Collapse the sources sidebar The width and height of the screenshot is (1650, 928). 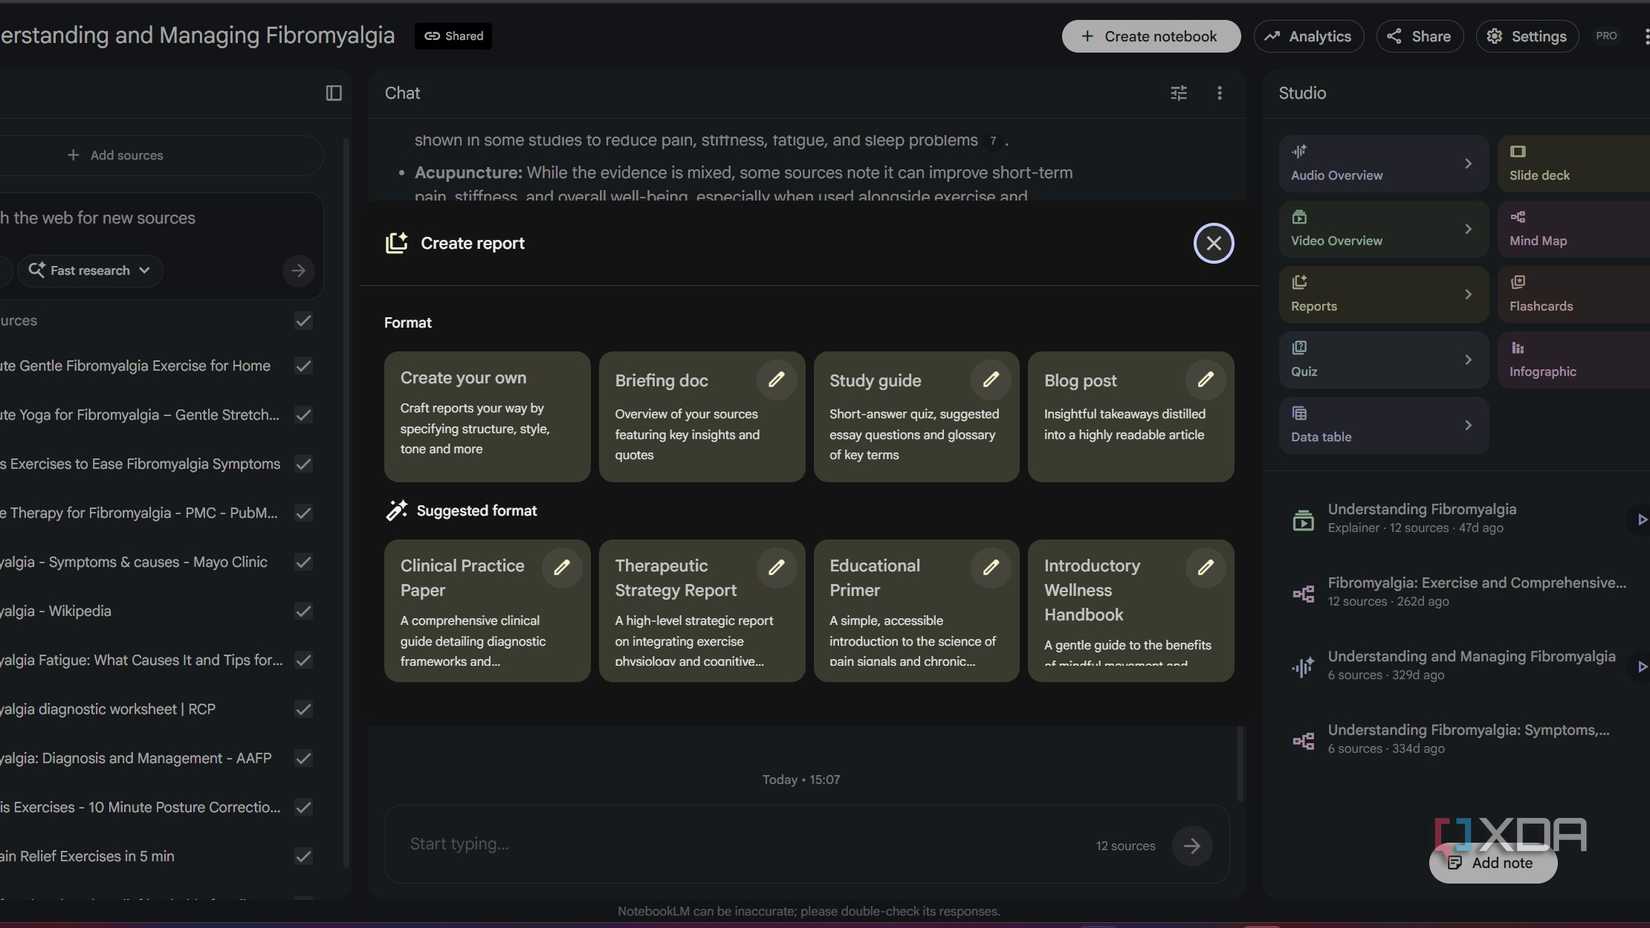[x=333, y=92]
